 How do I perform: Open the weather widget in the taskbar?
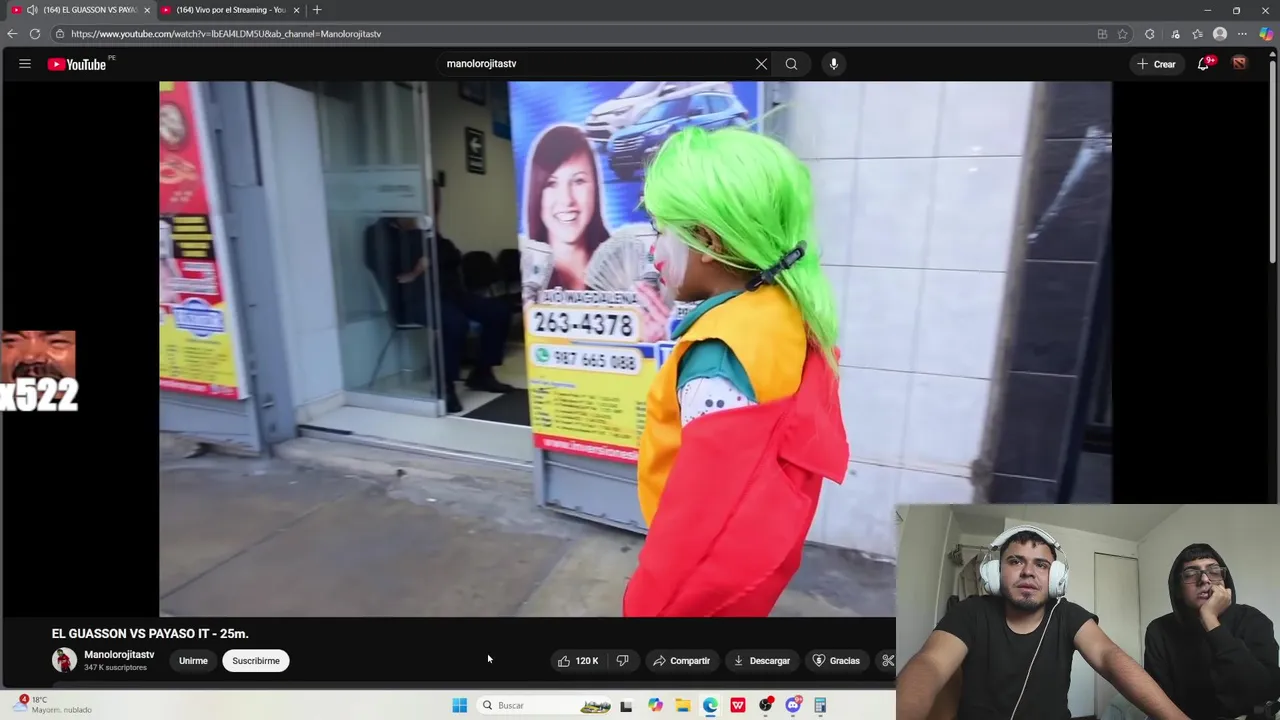coord(52,705)
